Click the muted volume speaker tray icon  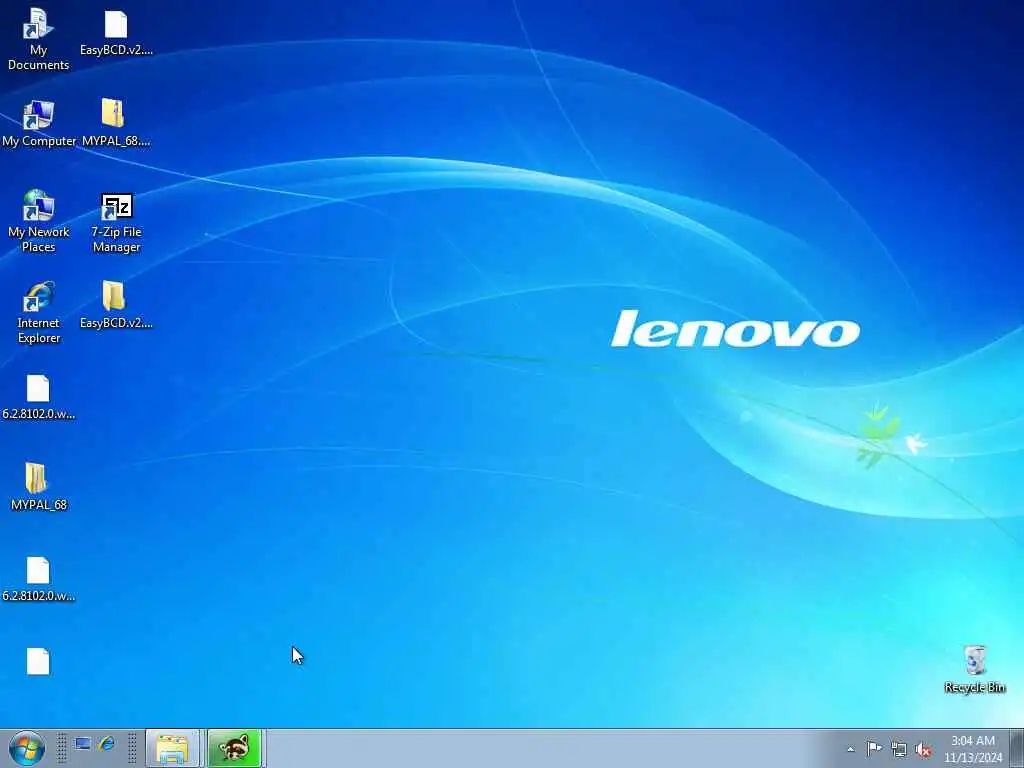click(x=923, y=750)
